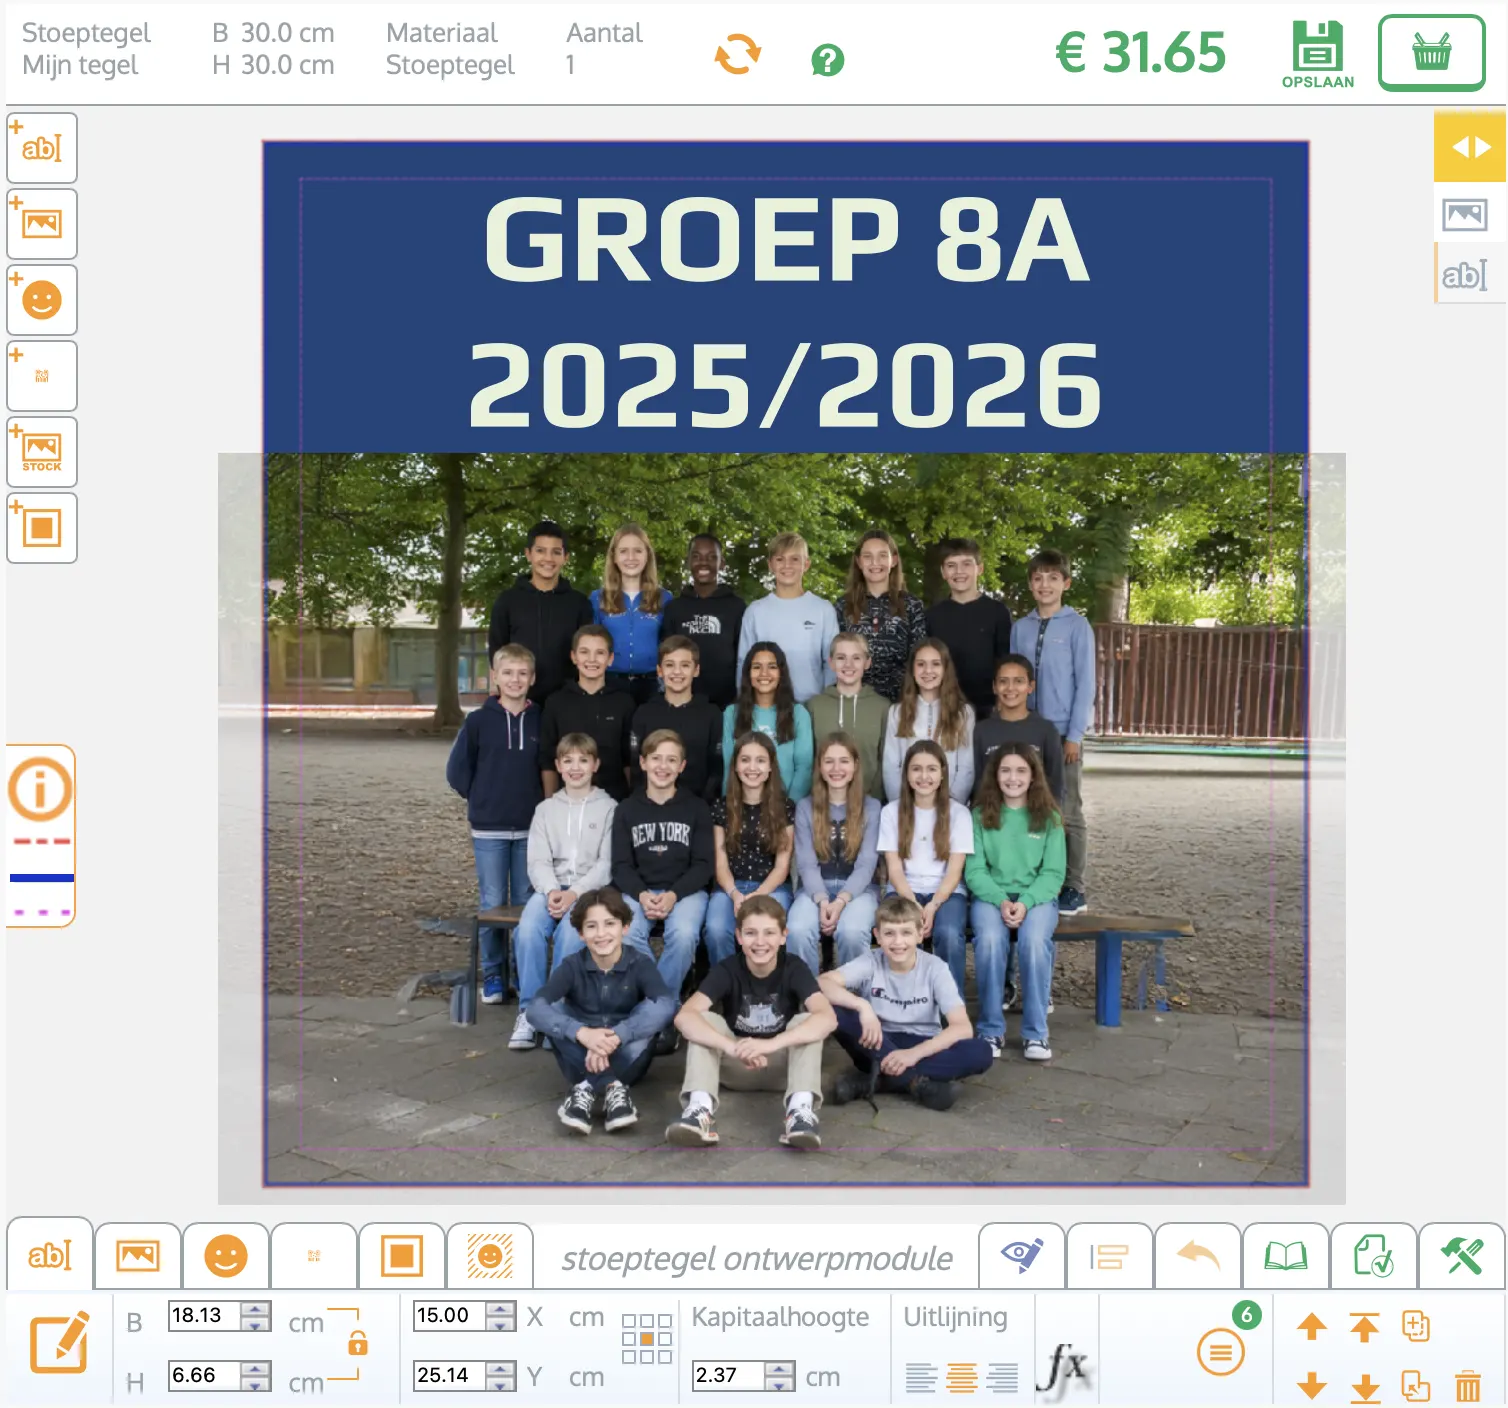Select the image layer in right panel
This screenshot has width=1508, height=1408.
click(1465, 214)
